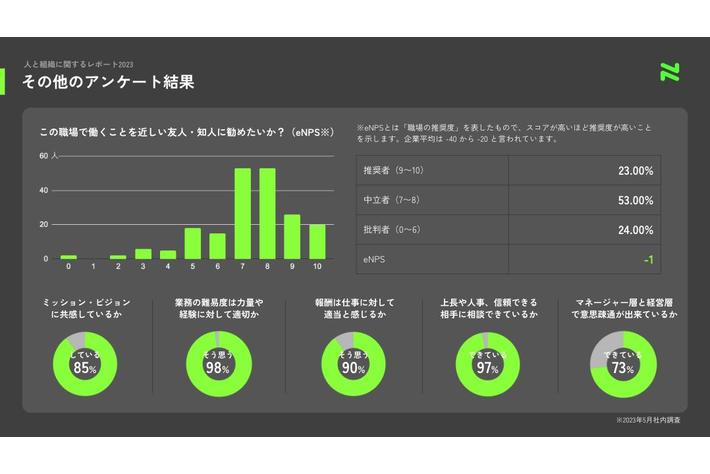Click the 85% mission and vision donut chart
This screenshot has height=474, width=710.
(x=85, y=361)
